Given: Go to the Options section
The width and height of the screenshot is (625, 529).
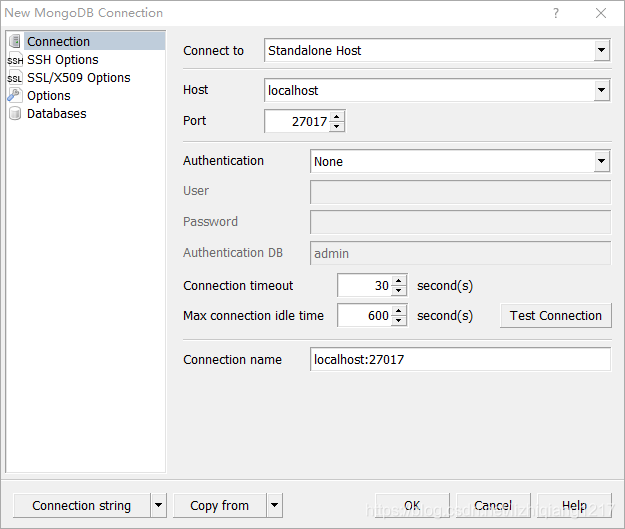Looking at the screenshot, I should (x=49, y=95).
